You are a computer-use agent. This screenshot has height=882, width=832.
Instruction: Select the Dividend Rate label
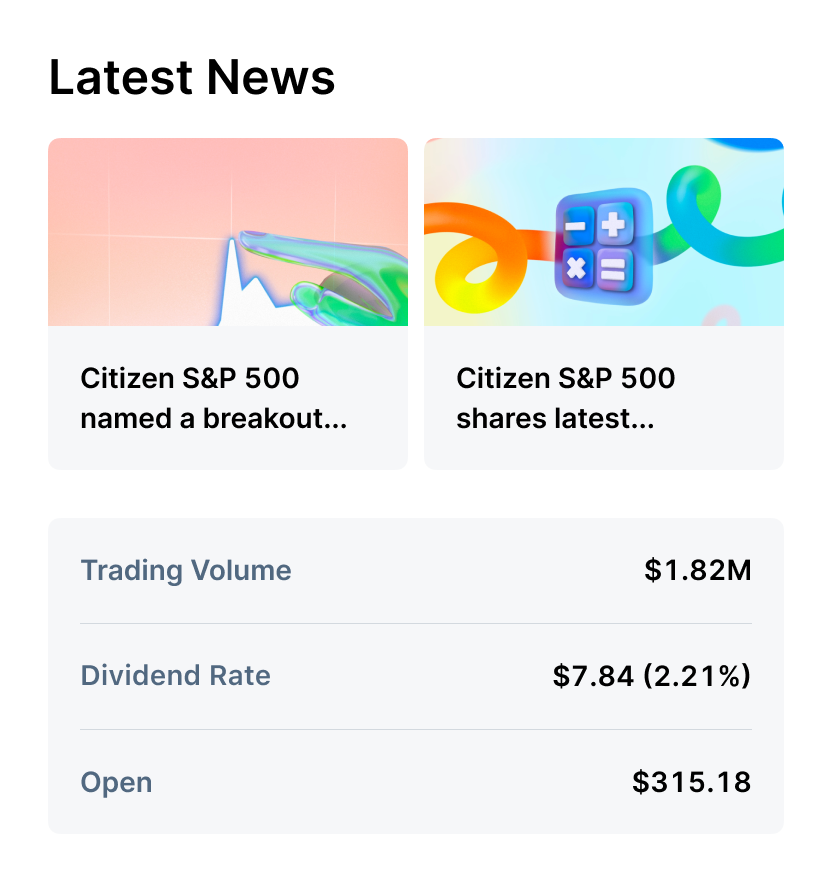[x=175, y=676]
